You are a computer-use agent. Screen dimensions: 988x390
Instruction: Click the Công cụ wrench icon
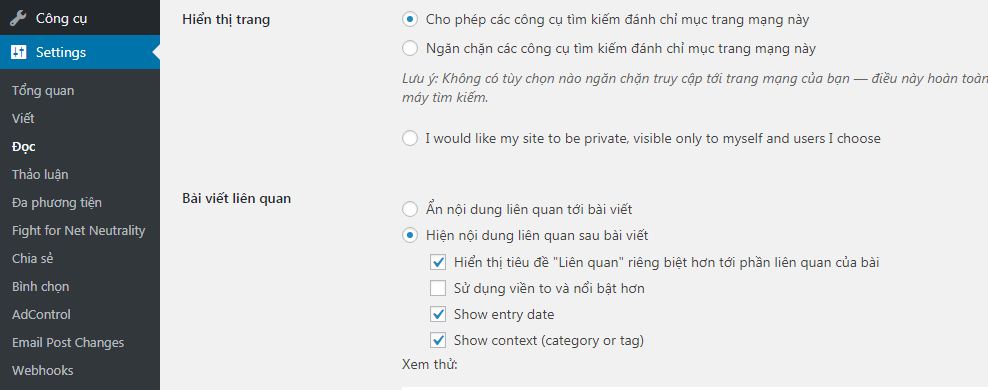click(18, 18)
